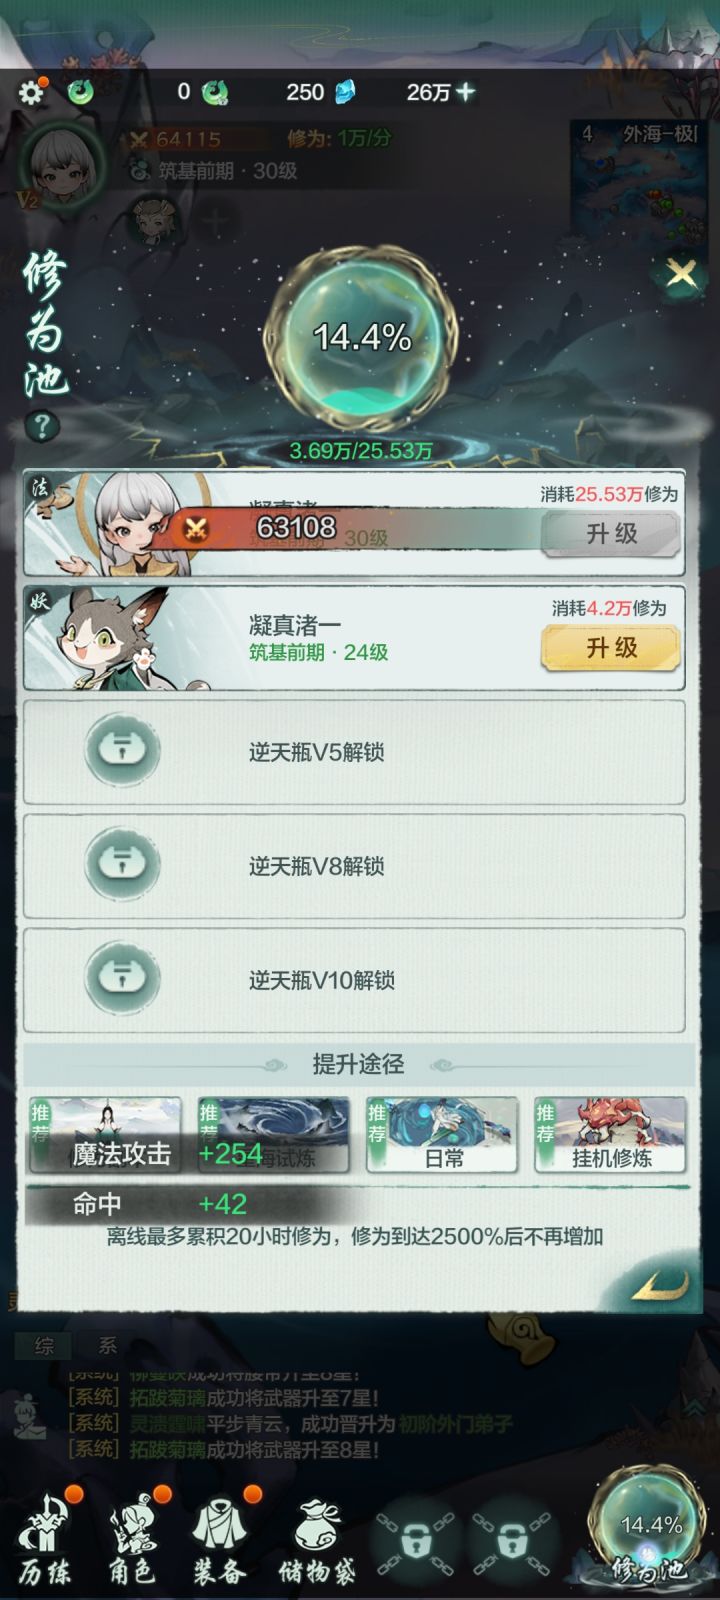Image resolution: width=720 pixels, height=1600 pixels.
Task: Click the large 14.4% cultivation orb
Action: [x=362, y=337]
